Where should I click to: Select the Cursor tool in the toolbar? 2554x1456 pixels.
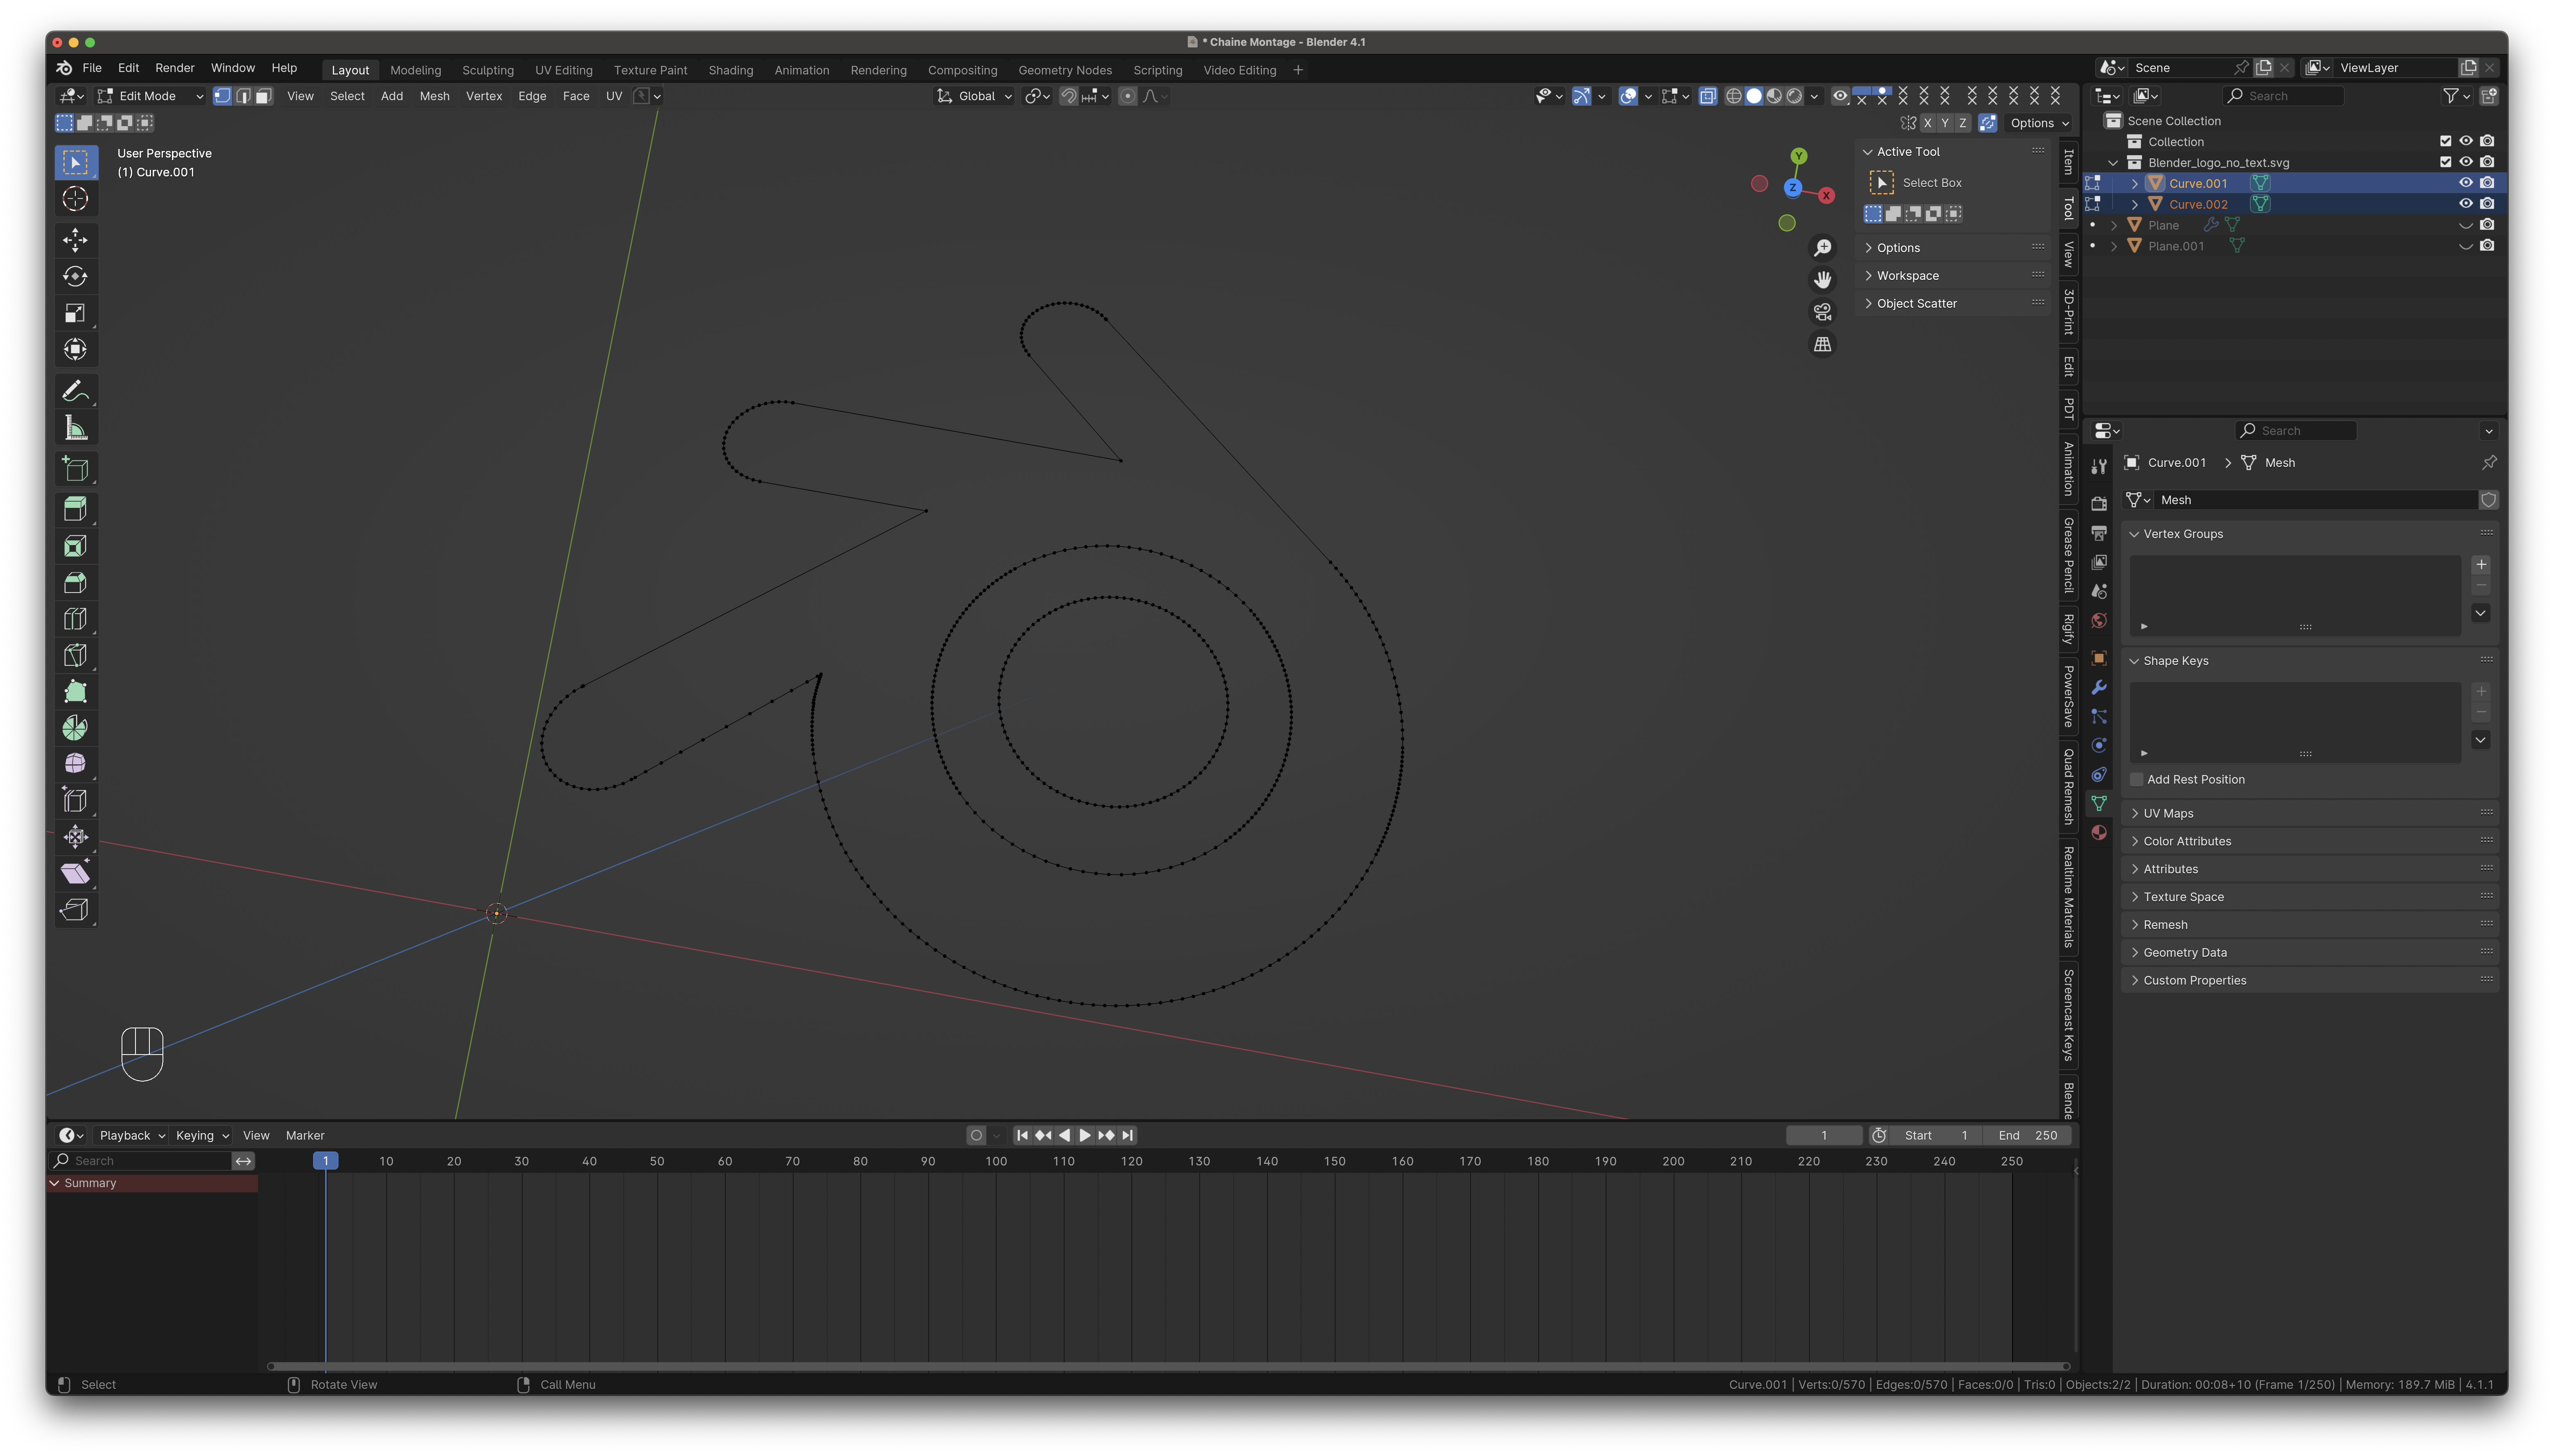75,199
